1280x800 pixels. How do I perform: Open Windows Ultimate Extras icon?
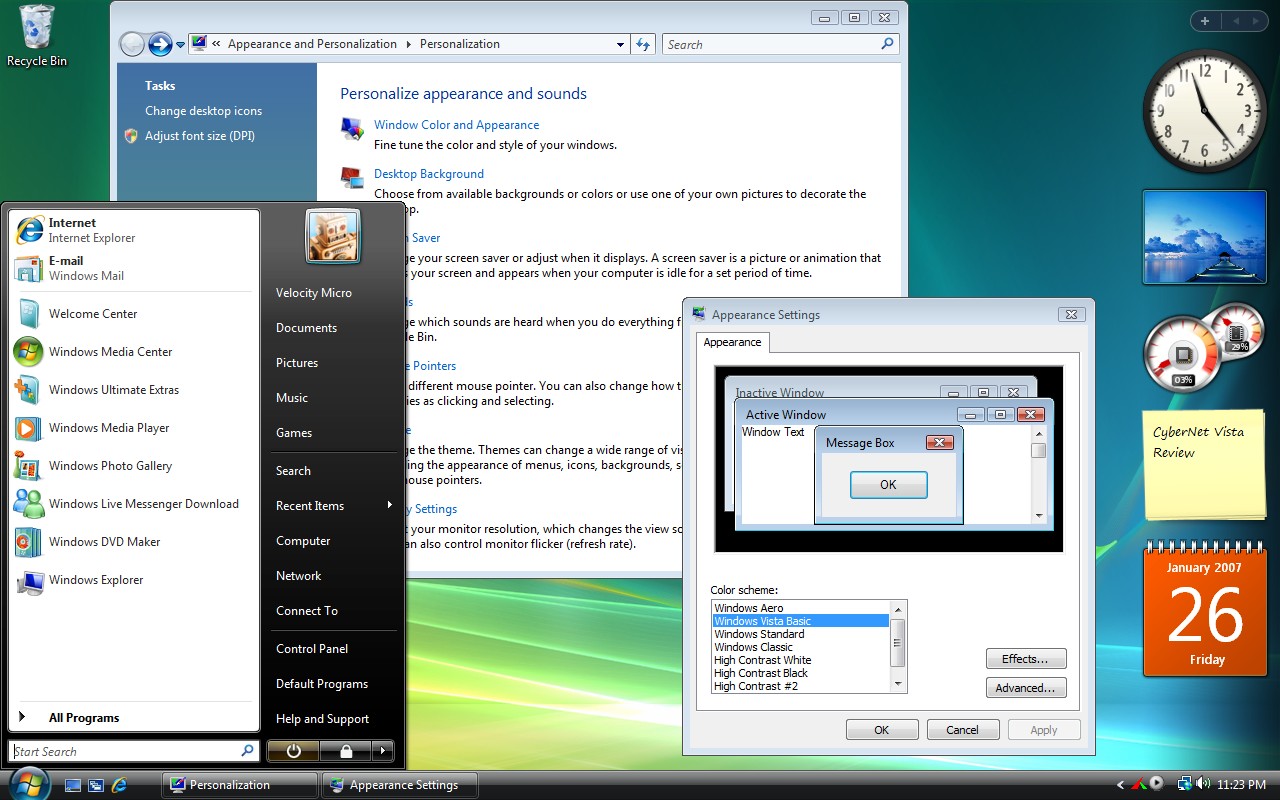point(29,390)
